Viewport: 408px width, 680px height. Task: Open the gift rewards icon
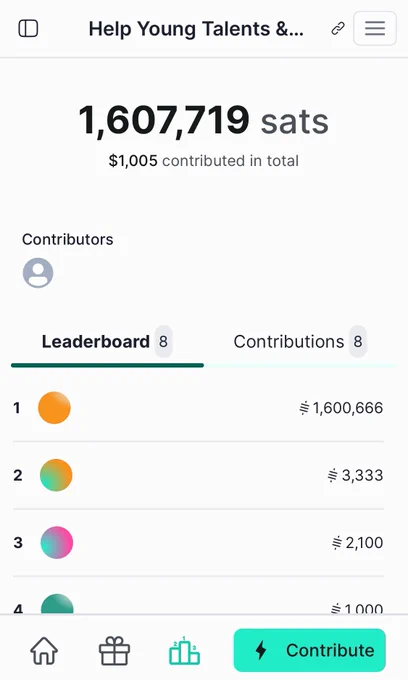coord(114,651)
